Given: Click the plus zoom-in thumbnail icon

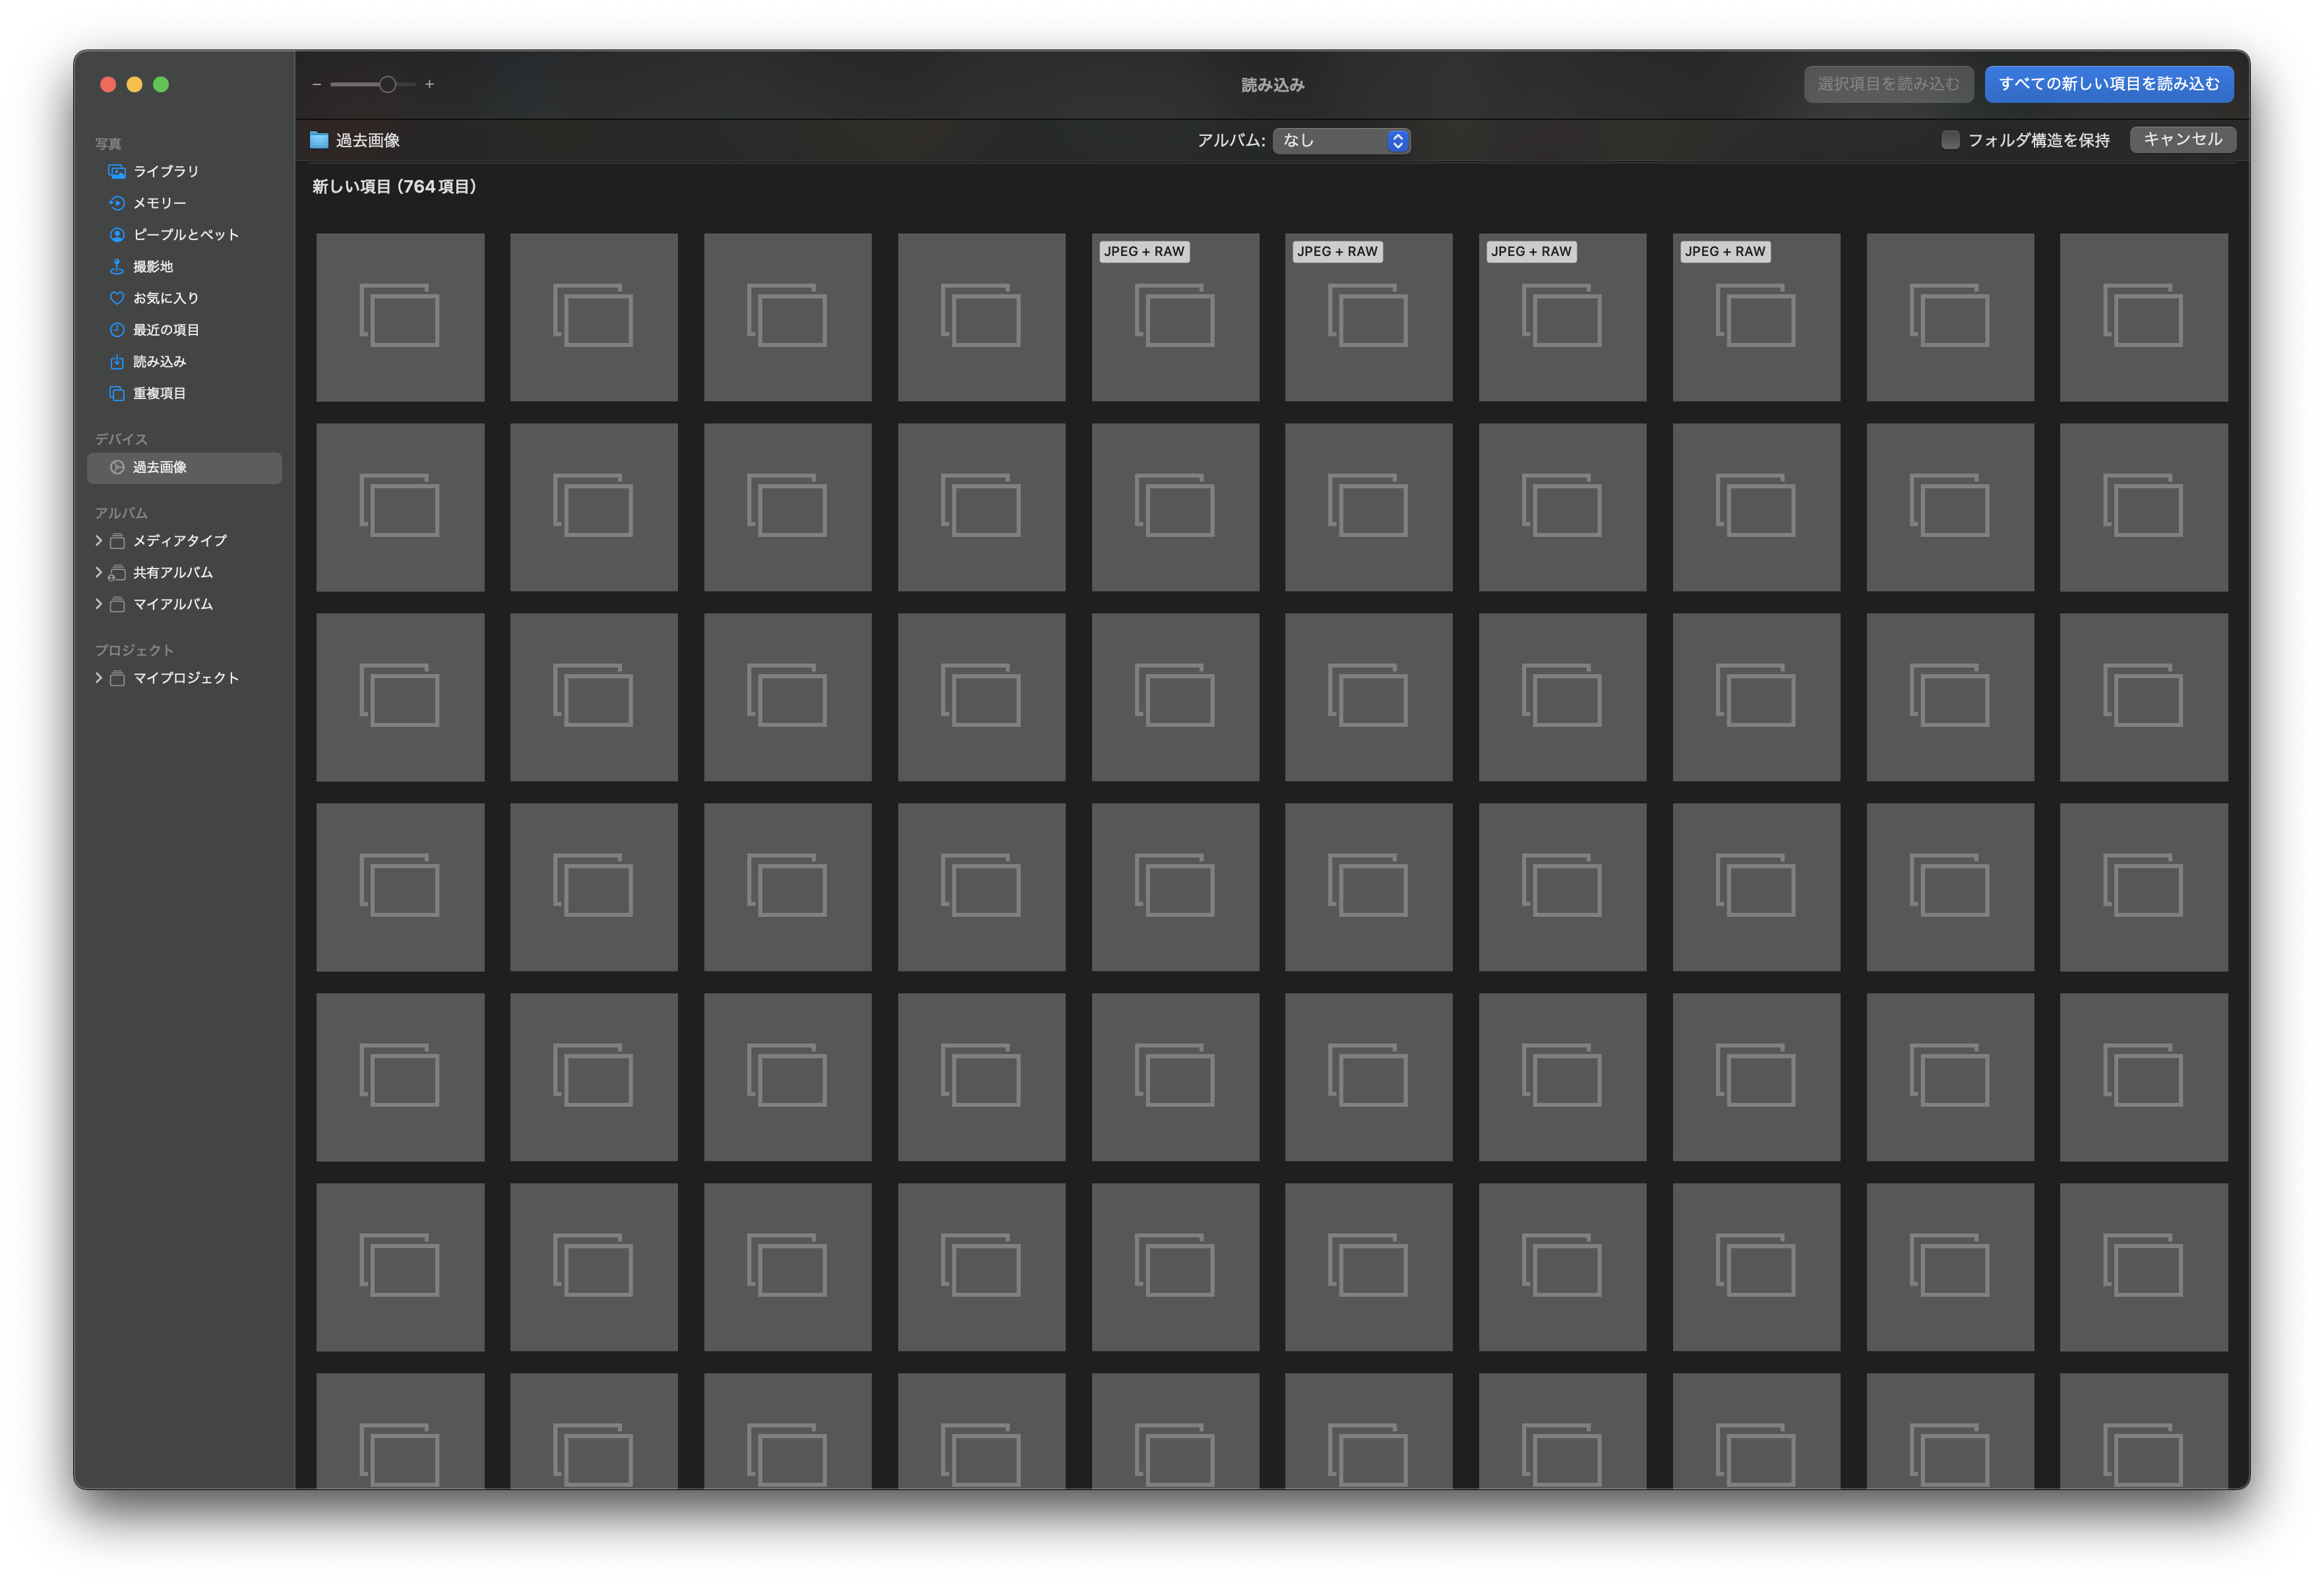Looking at the screenshot, I should pos(429,85).
